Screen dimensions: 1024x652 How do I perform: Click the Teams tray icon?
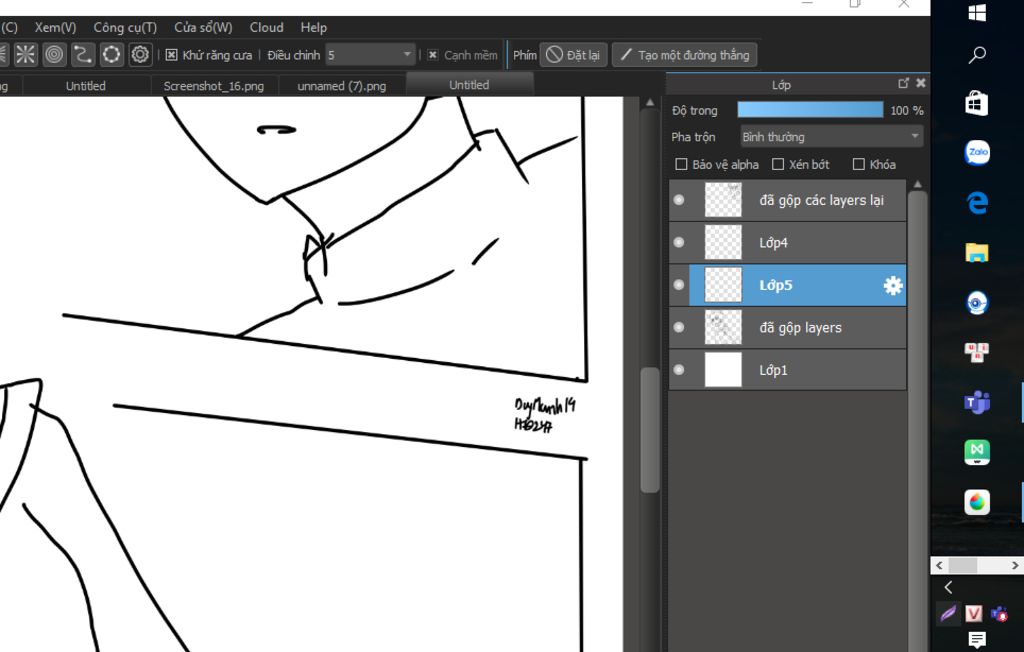(999, 613)
